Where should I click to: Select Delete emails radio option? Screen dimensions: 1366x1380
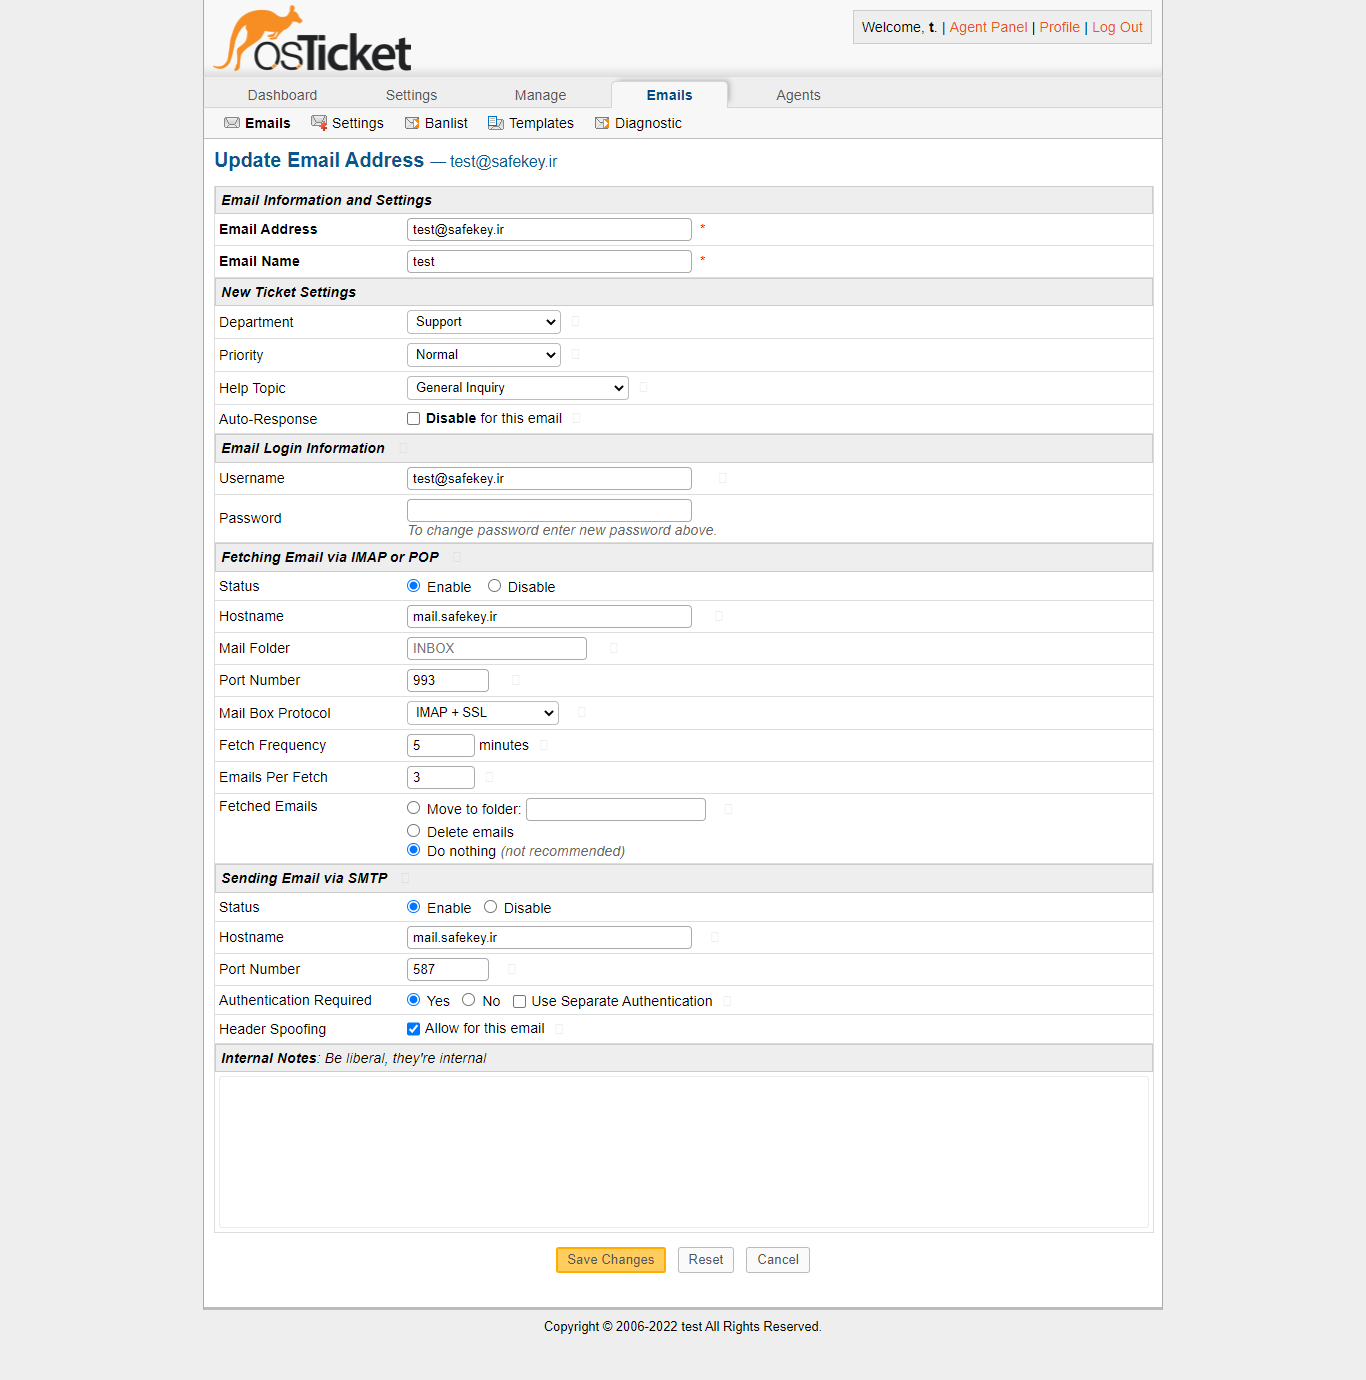coord(414,831)
